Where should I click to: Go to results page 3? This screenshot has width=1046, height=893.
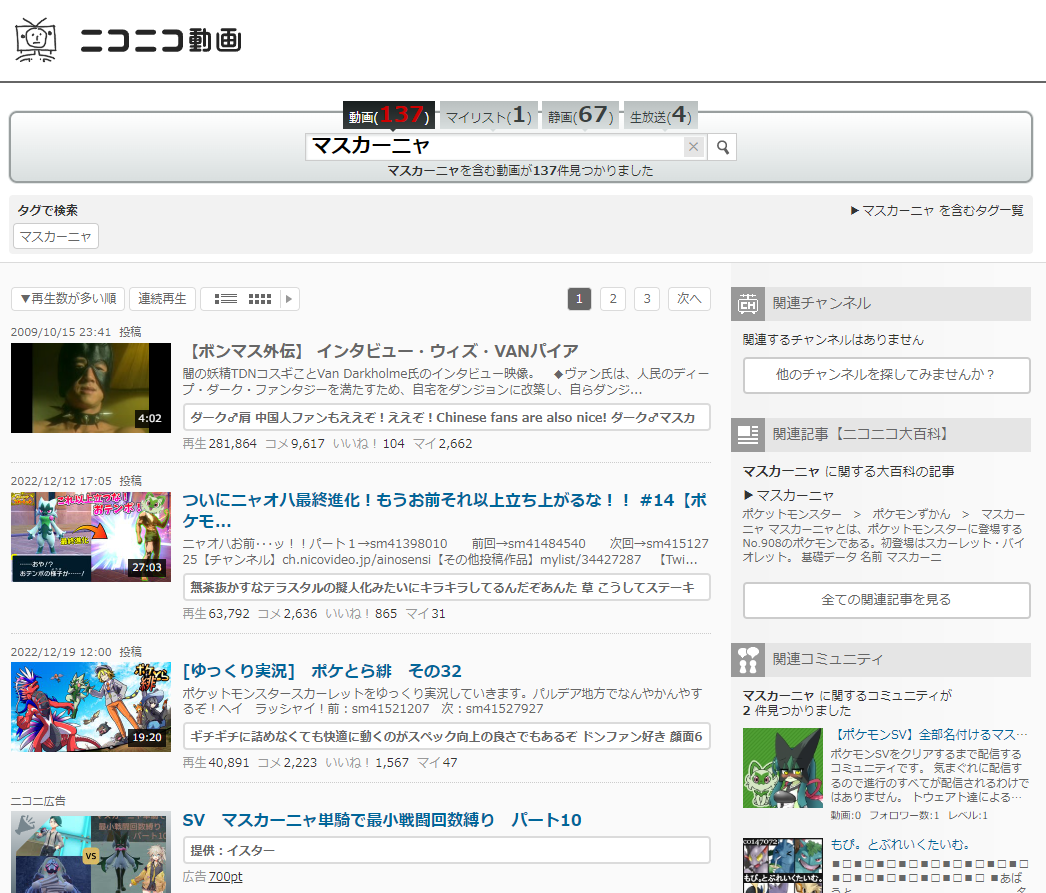(646, 299)
